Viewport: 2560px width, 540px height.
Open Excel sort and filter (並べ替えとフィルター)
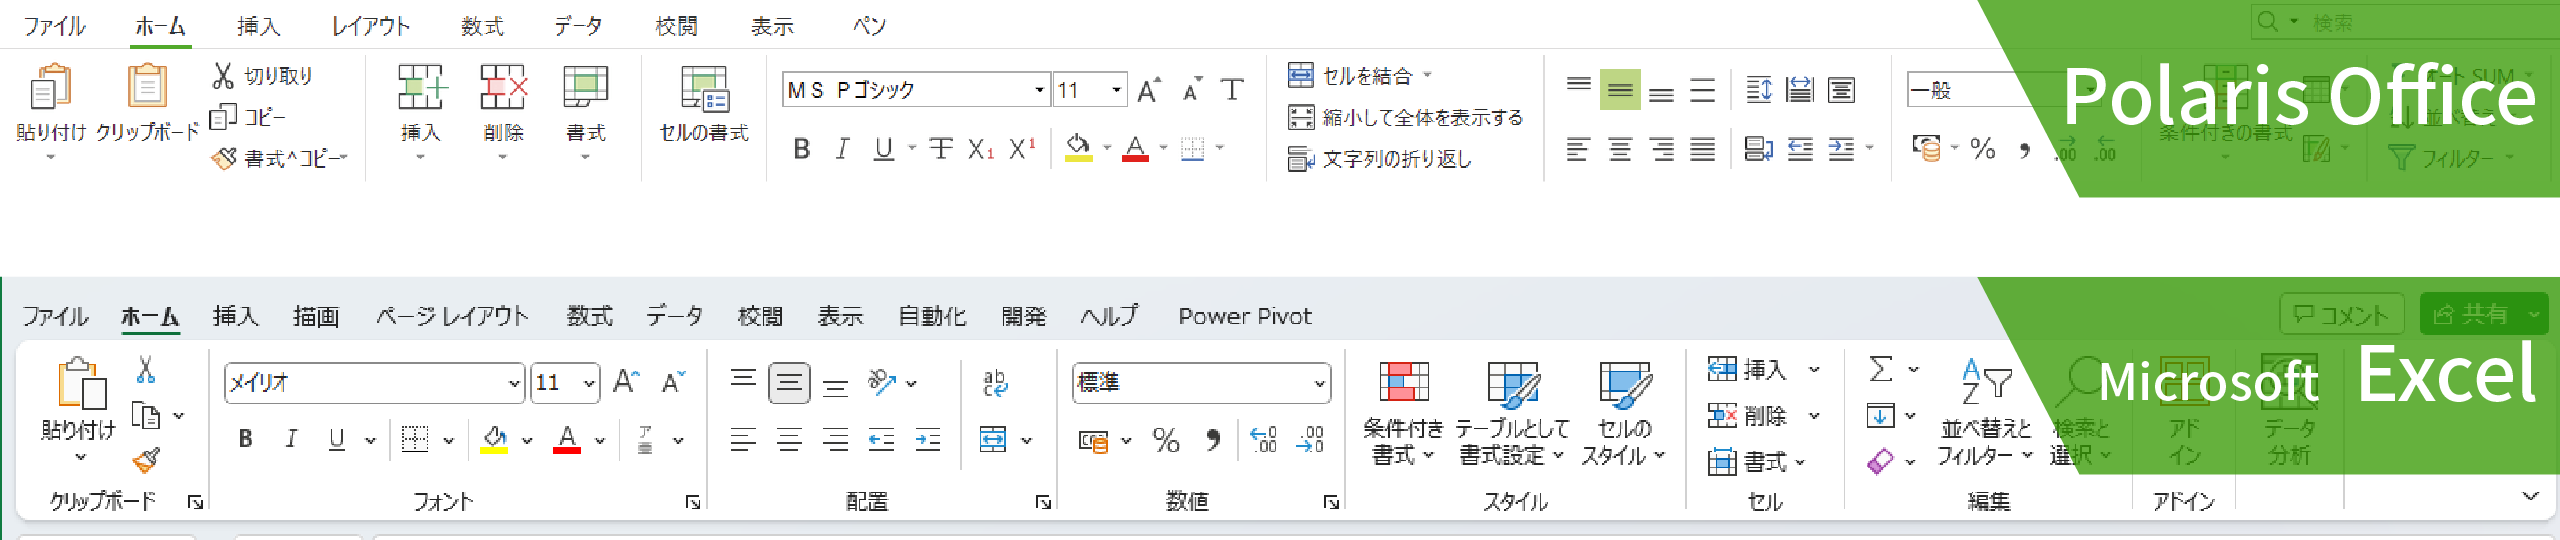click(1986, 413)
